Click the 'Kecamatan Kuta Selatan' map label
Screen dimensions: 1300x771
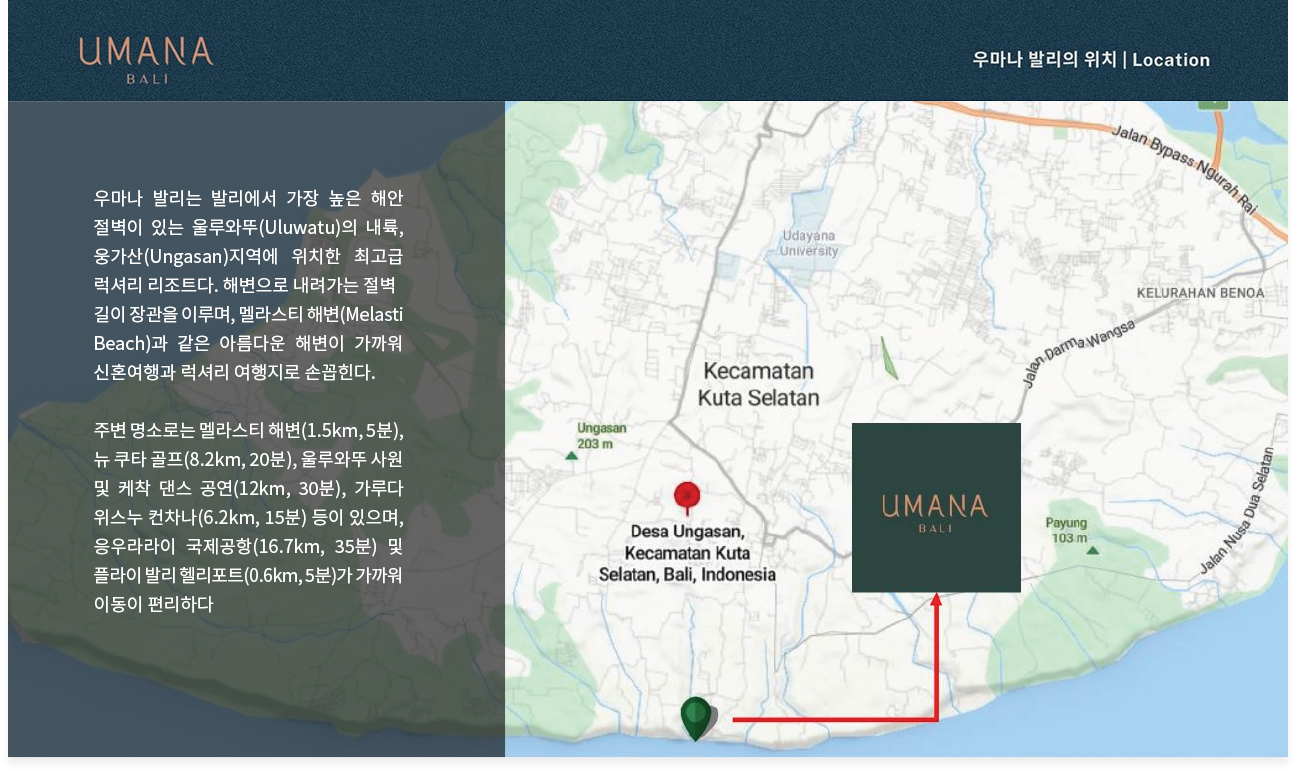coord(758,384)
